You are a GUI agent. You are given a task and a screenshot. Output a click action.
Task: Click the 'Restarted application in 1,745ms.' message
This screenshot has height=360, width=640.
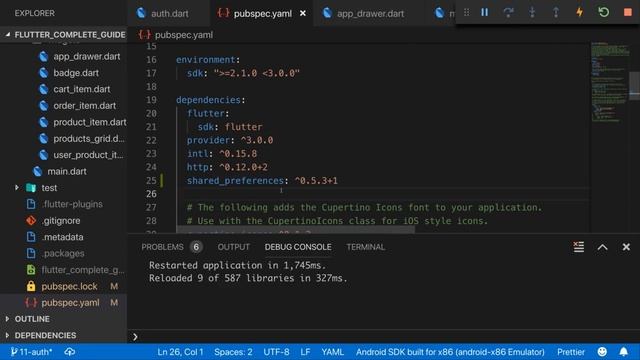[238, 265]
